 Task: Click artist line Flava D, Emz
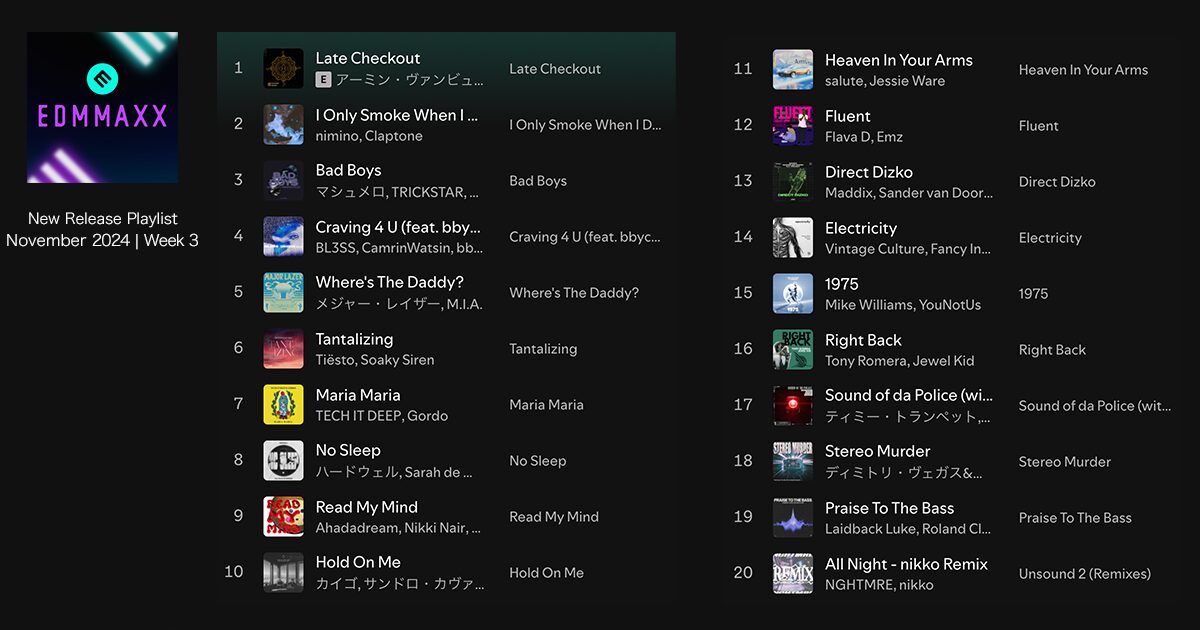coord(864,137)
